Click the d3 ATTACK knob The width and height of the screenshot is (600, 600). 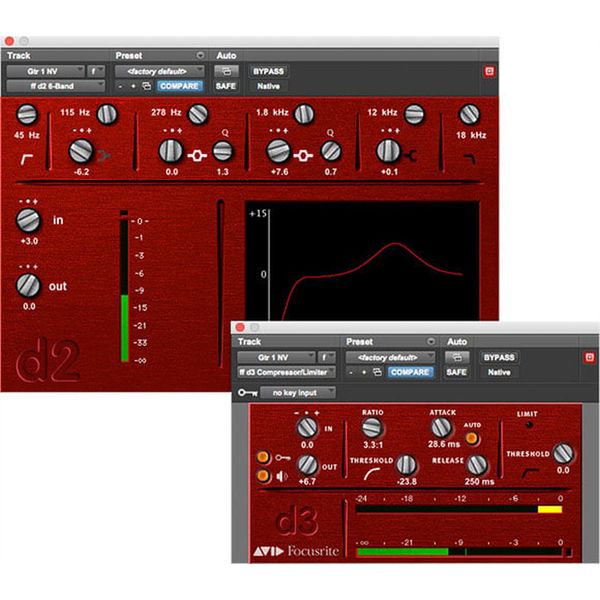click(x=442, y=427)
